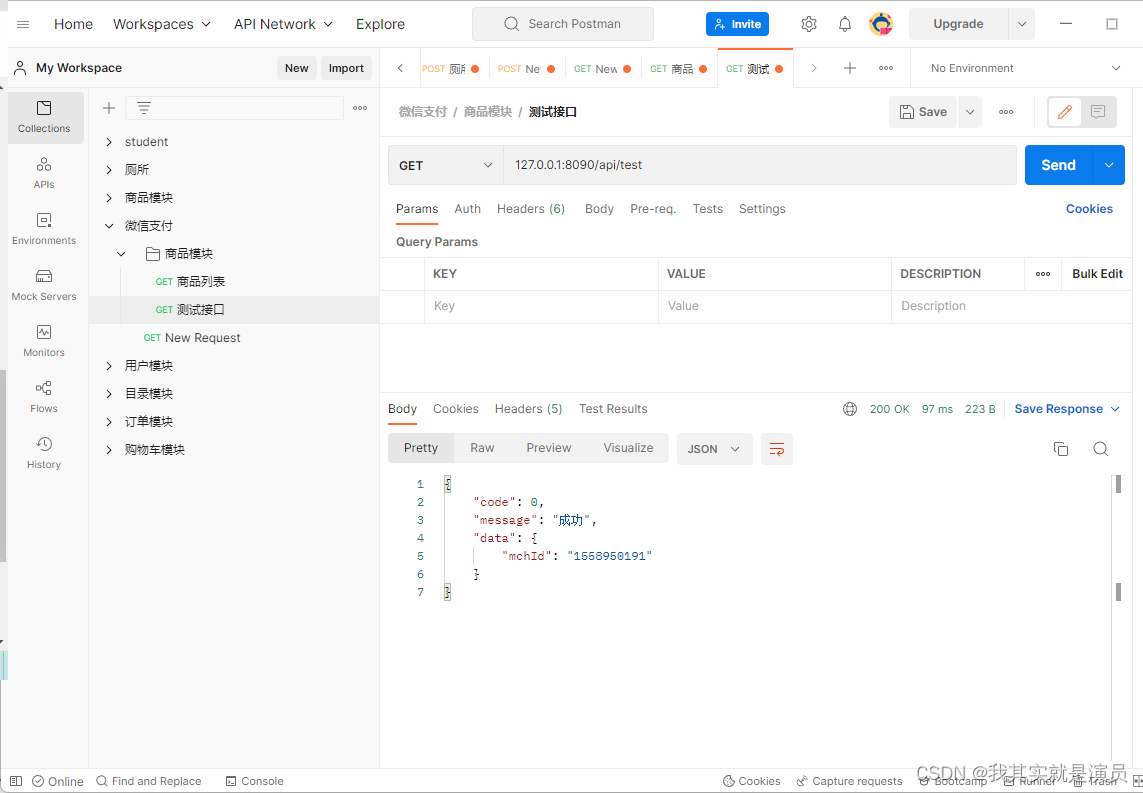This screenshot has height=793, width=1143.
Task: Click the blue Send button
Action: (1058, 165)
